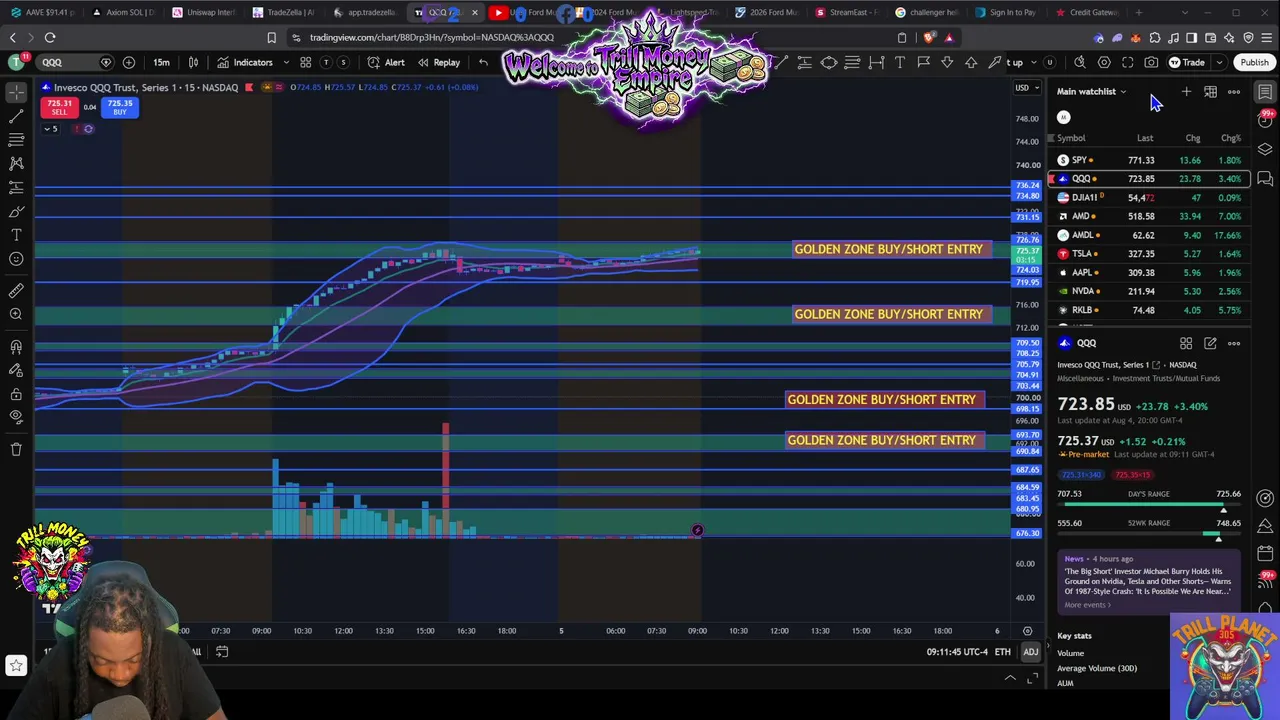The image size is (1280, 720).
Task: Take a chart snapshot with camera icon
Action: (x=1151, y=62)
